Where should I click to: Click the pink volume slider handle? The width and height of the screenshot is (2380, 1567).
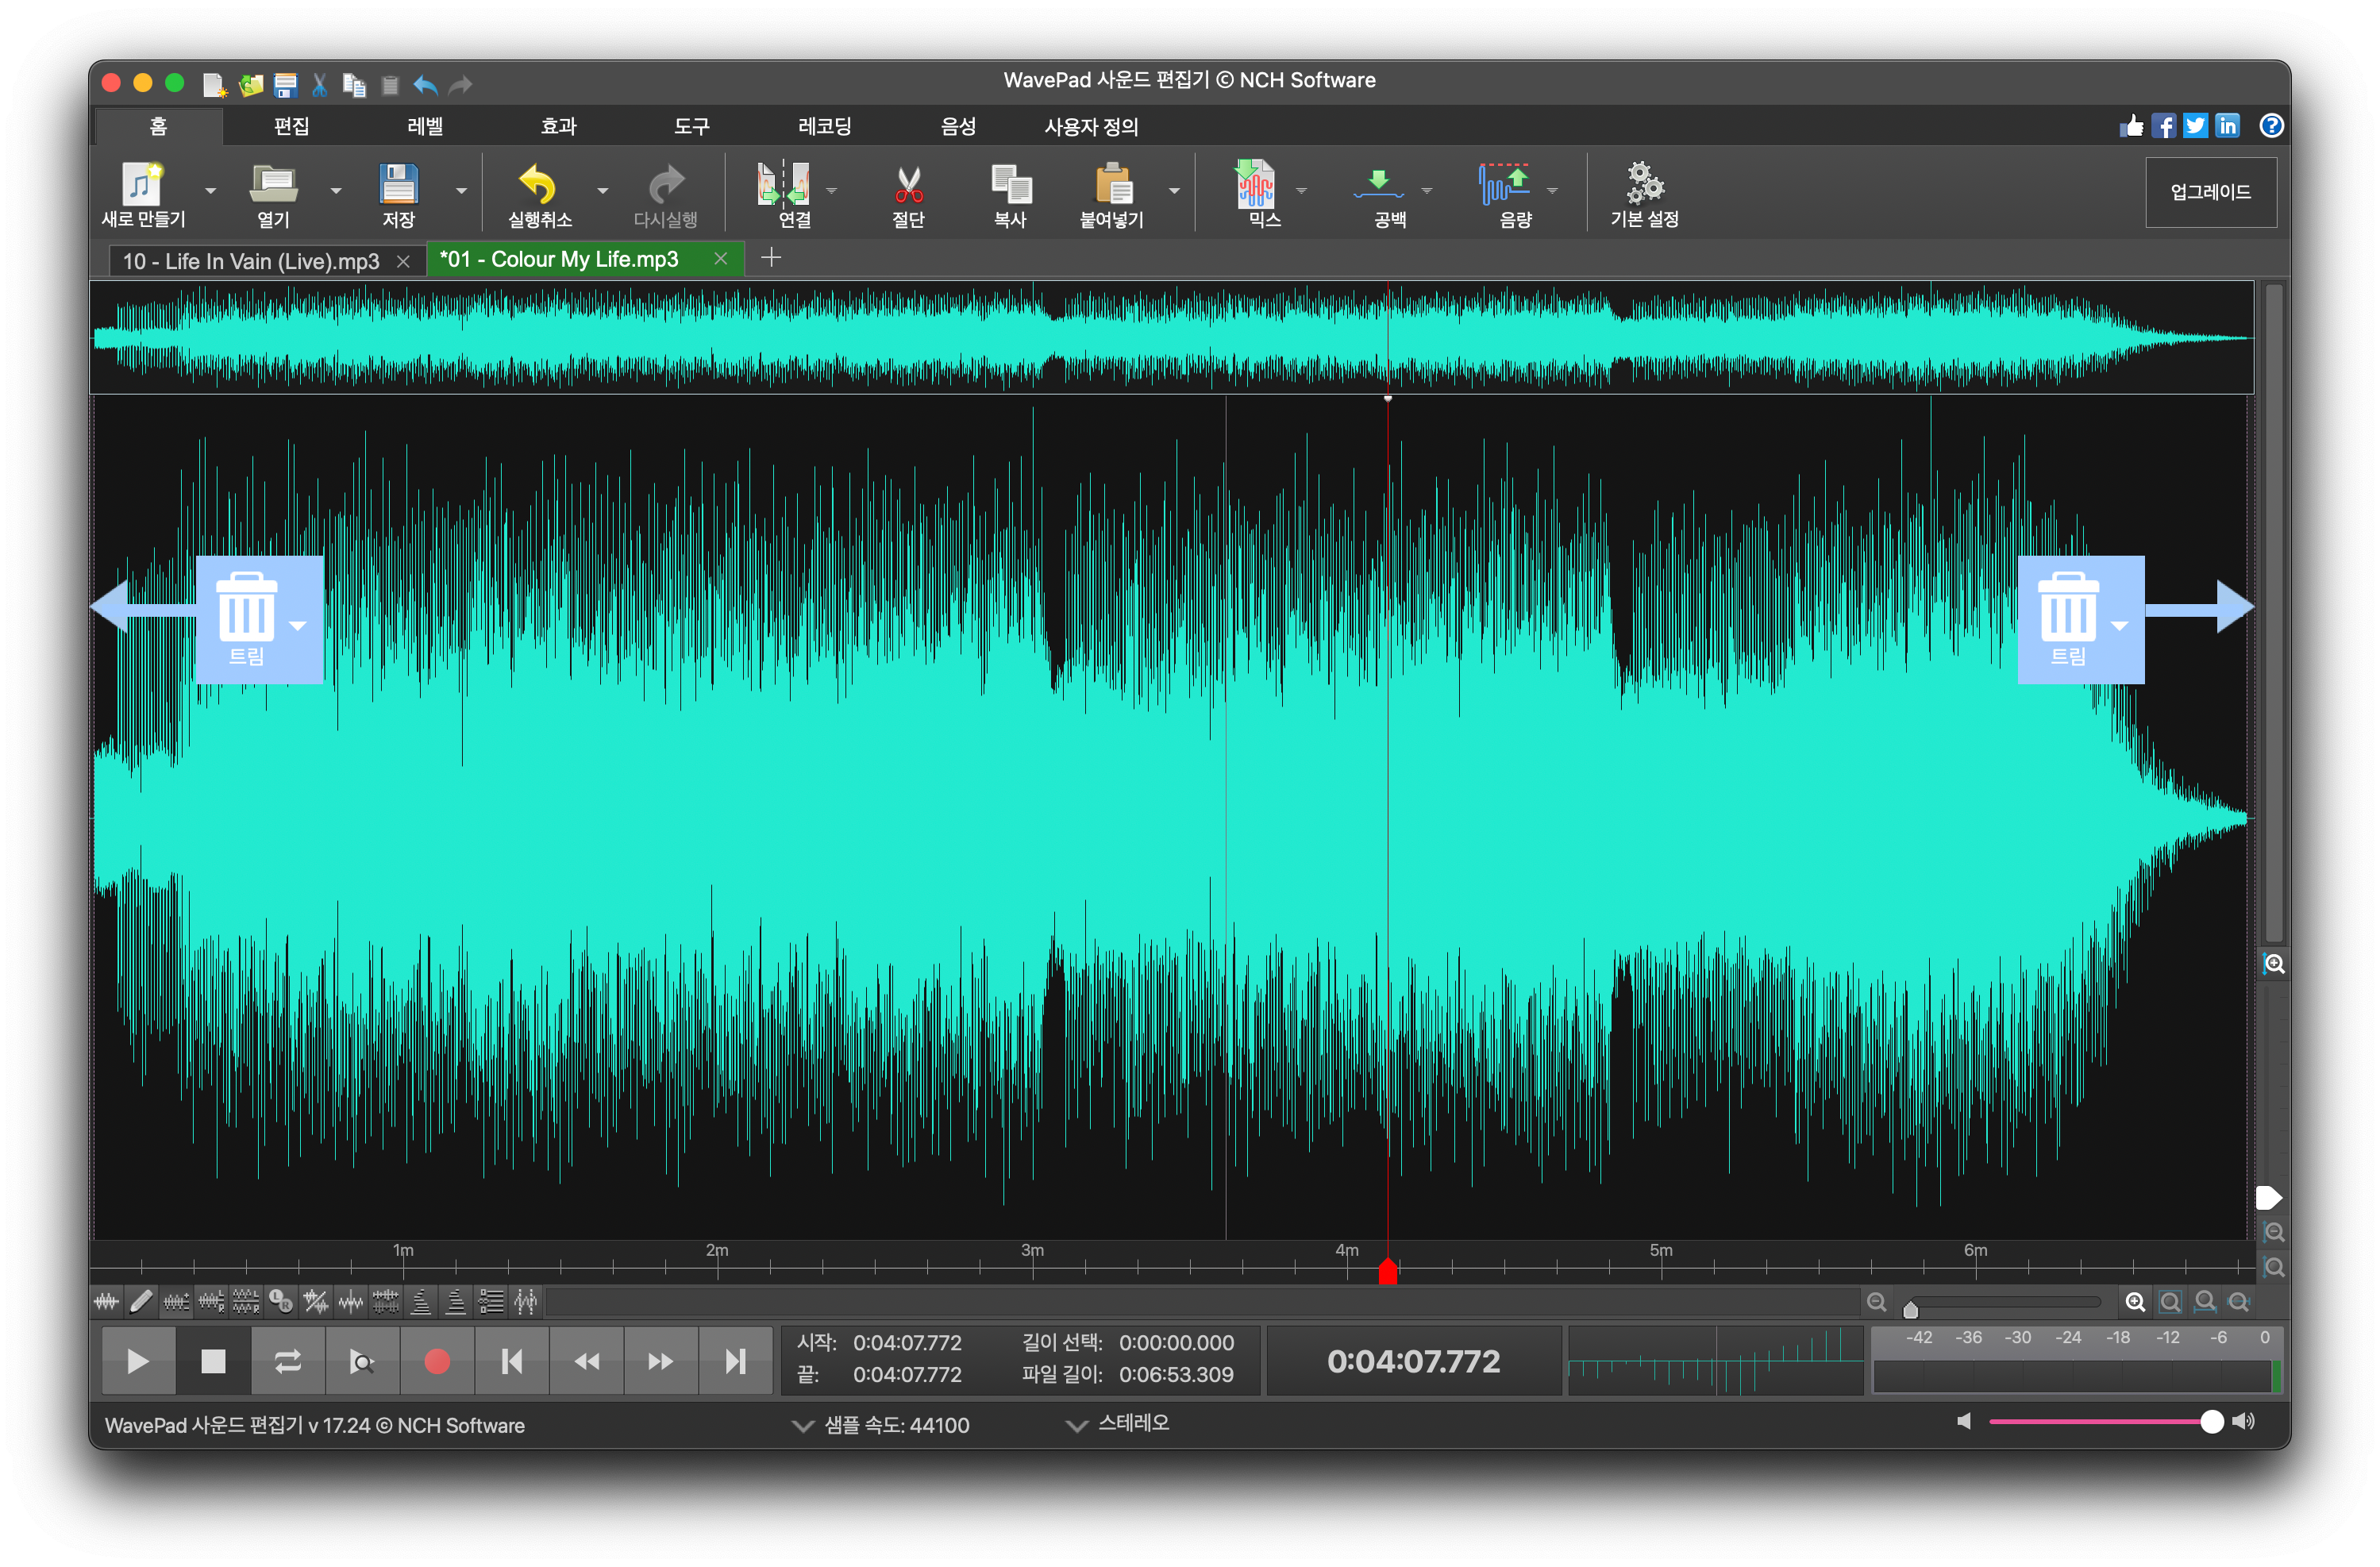[x=2212, y=1422]
